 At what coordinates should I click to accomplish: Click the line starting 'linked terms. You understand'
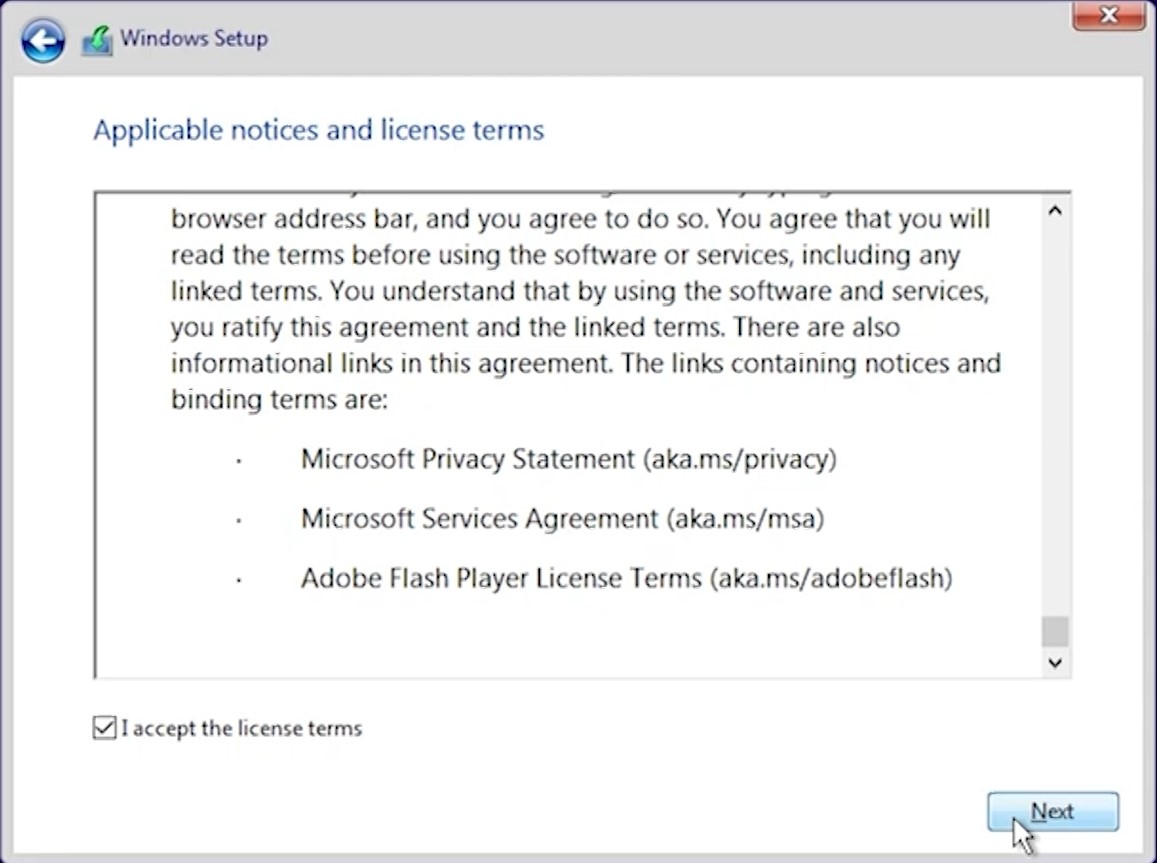[x=579, y=291]
